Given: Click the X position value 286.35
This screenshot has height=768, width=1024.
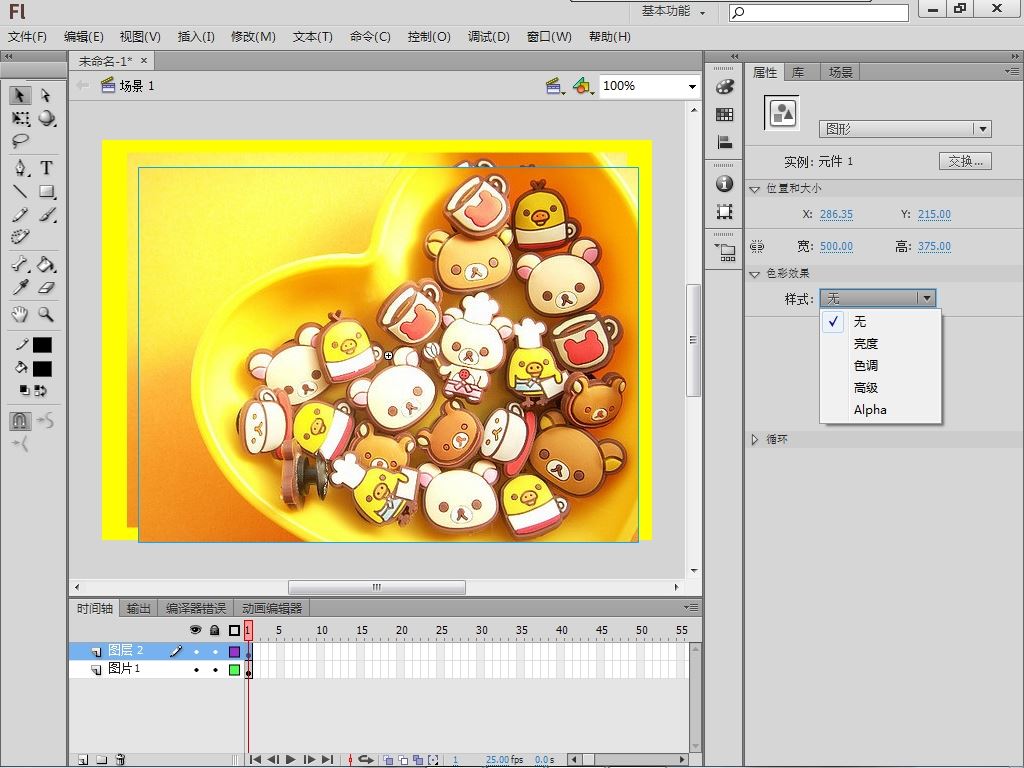Looking at the screenshot, I should pyautogui.click(x=836, y=214).
